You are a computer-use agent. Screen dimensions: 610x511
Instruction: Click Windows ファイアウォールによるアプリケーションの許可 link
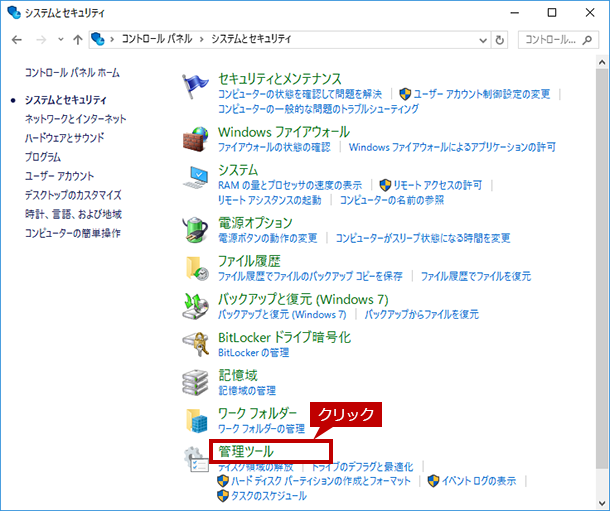tap(452, 147)
